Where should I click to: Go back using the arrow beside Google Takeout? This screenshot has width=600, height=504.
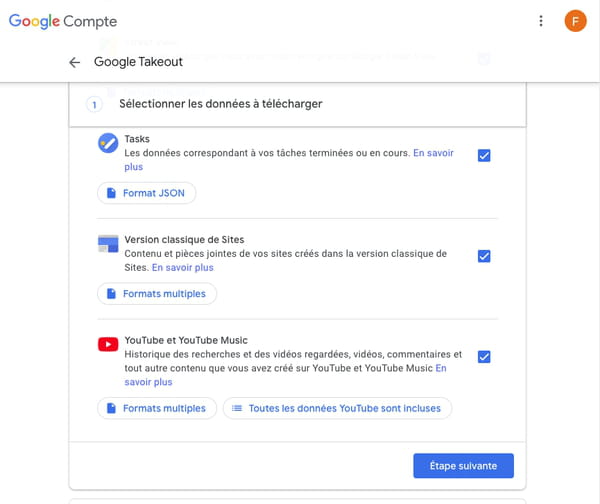click(x=74, y=62)
